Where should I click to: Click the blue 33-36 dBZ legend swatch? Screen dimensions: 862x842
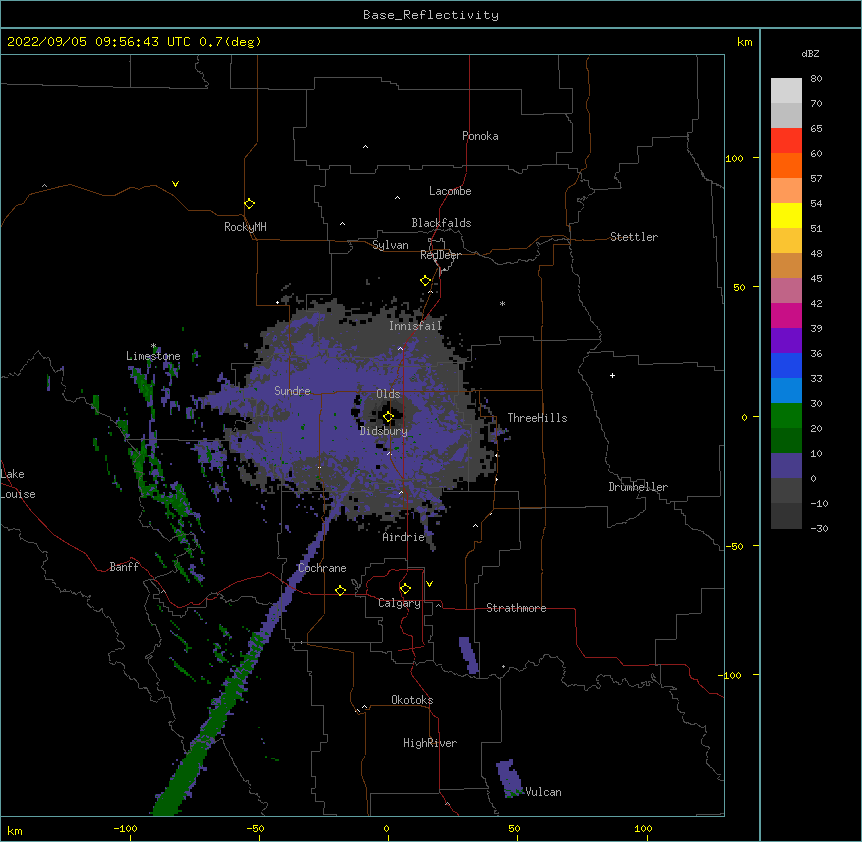tap(786, 365)
